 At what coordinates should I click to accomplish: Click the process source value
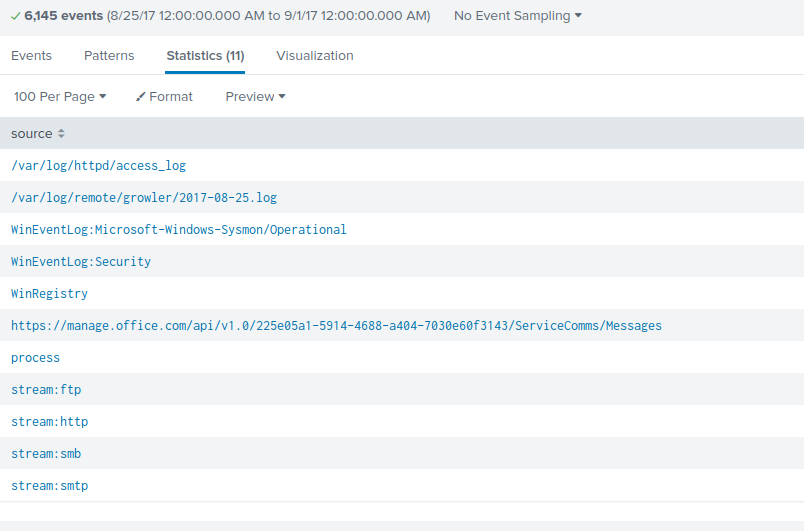pyautogui.click(x=35, y=358)
